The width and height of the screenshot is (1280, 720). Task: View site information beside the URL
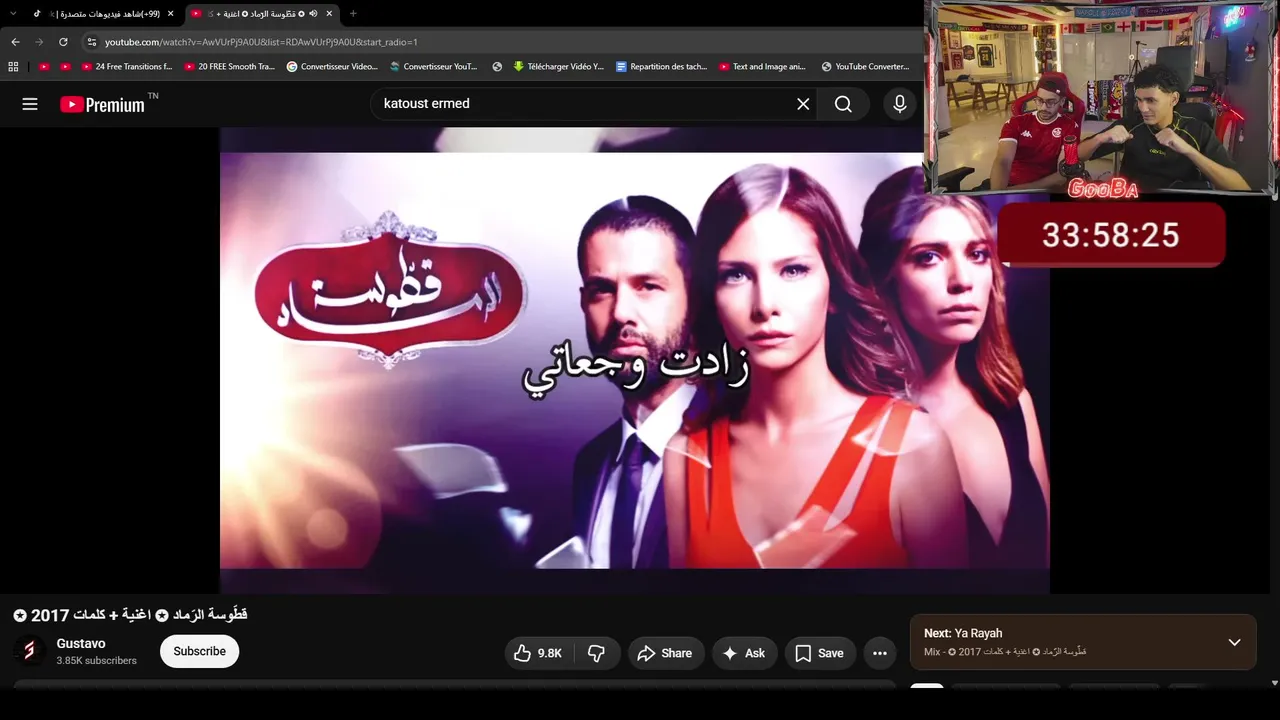92,42
